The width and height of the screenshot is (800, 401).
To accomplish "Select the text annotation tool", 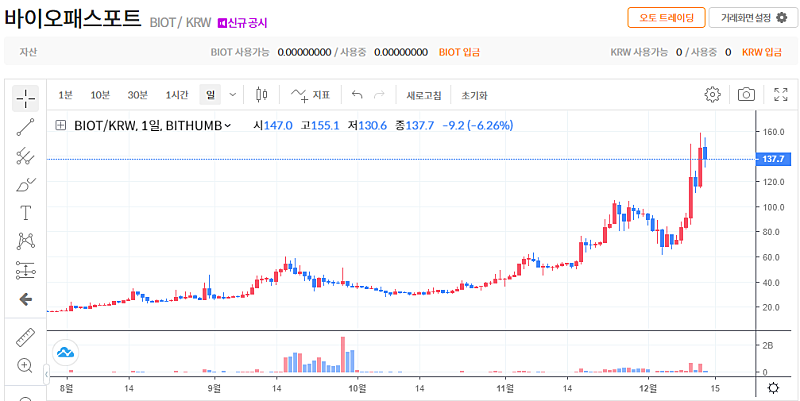I will [x=26, y=213].
